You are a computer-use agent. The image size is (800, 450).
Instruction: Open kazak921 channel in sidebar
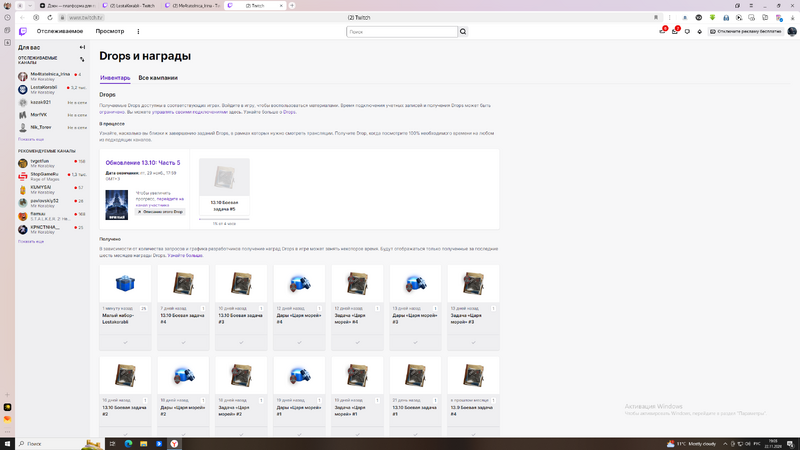pyautogui.click(x=51, y=103)
